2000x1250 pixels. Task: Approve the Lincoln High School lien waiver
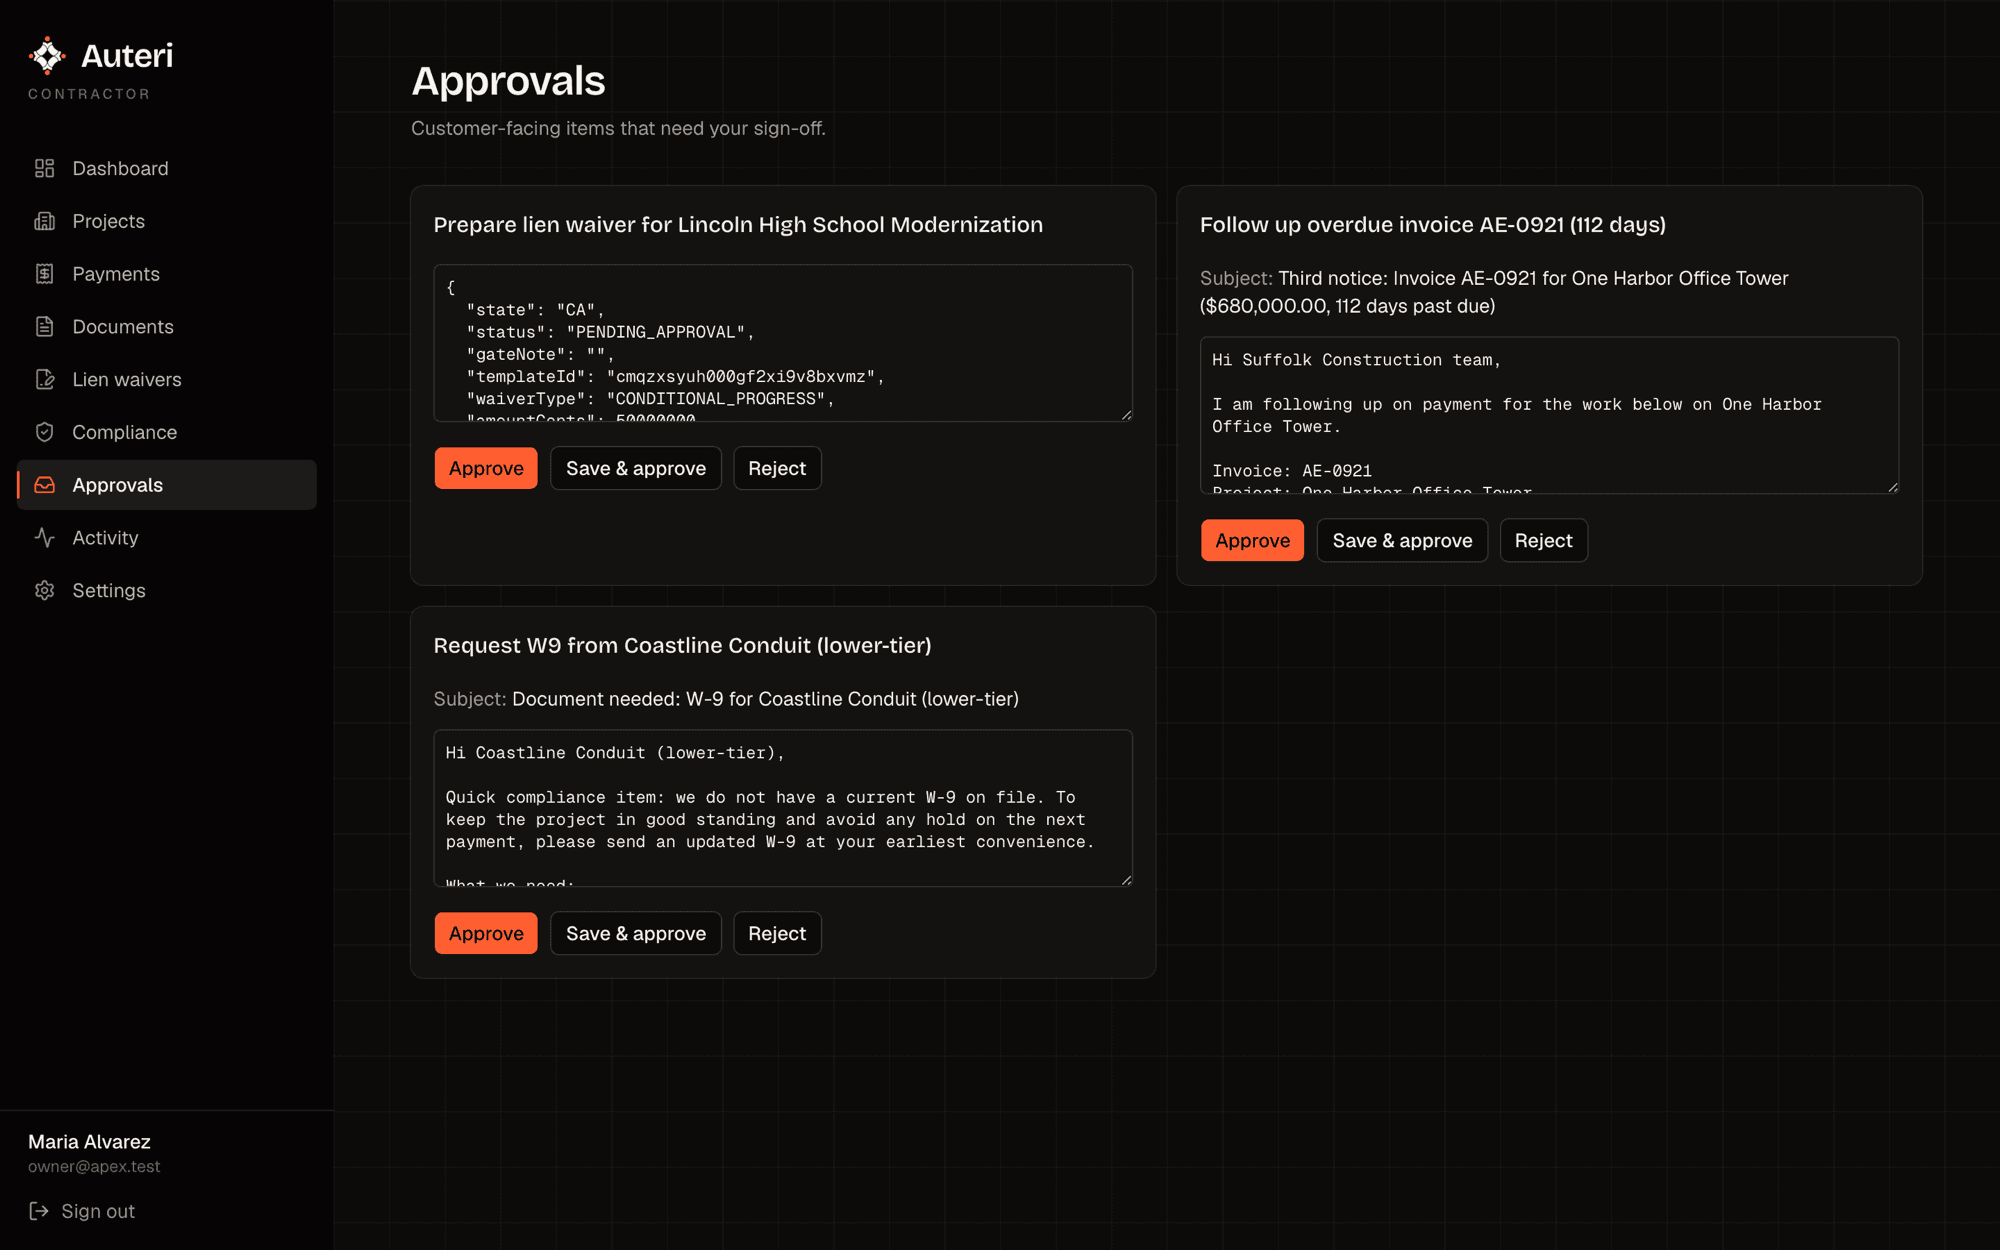pyautogui.click(x=486, y=468)
